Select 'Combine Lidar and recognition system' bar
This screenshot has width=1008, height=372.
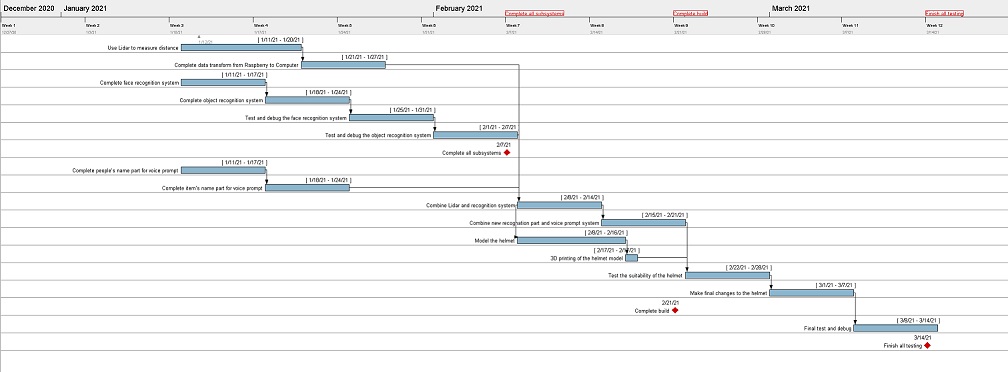point(560,206)
